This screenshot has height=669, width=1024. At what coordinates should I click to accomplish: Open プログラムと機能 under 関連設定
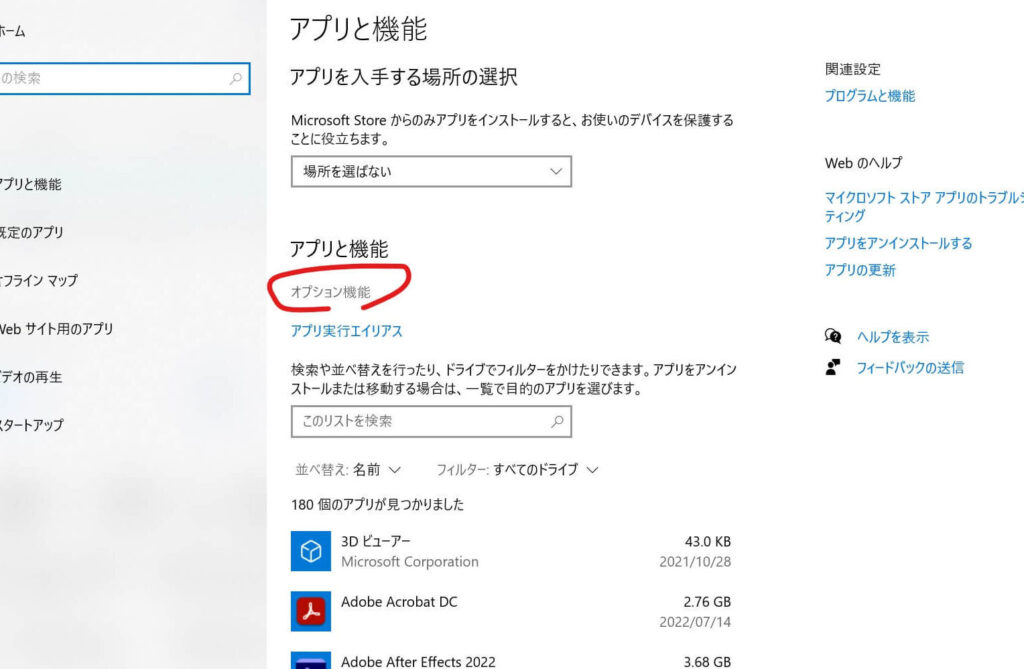point(869,96)
